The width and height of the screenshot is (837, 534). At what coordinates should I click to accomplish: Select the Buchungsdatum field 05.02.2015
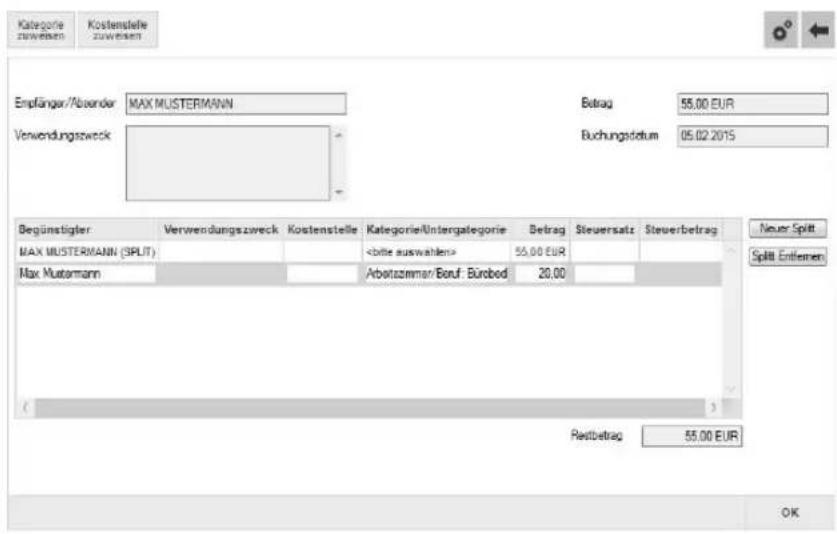[x=753, y=136]
